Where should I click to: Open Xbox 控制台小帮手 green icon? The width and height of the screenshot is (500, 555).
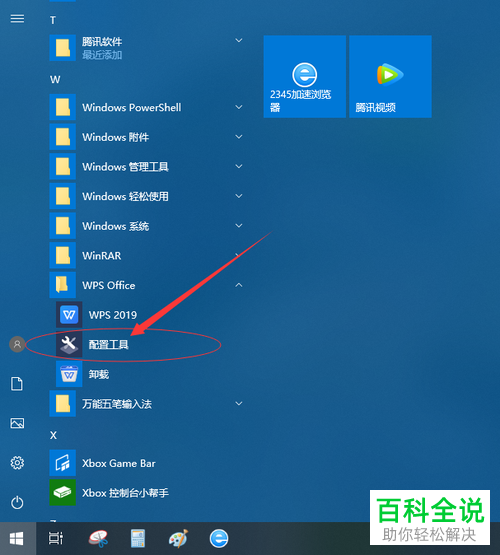pyautogui.click(x=63, y=492)
